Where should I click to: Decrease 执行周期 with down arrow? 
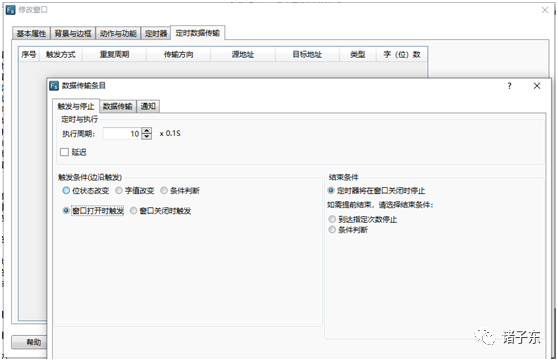pos(147,136)
